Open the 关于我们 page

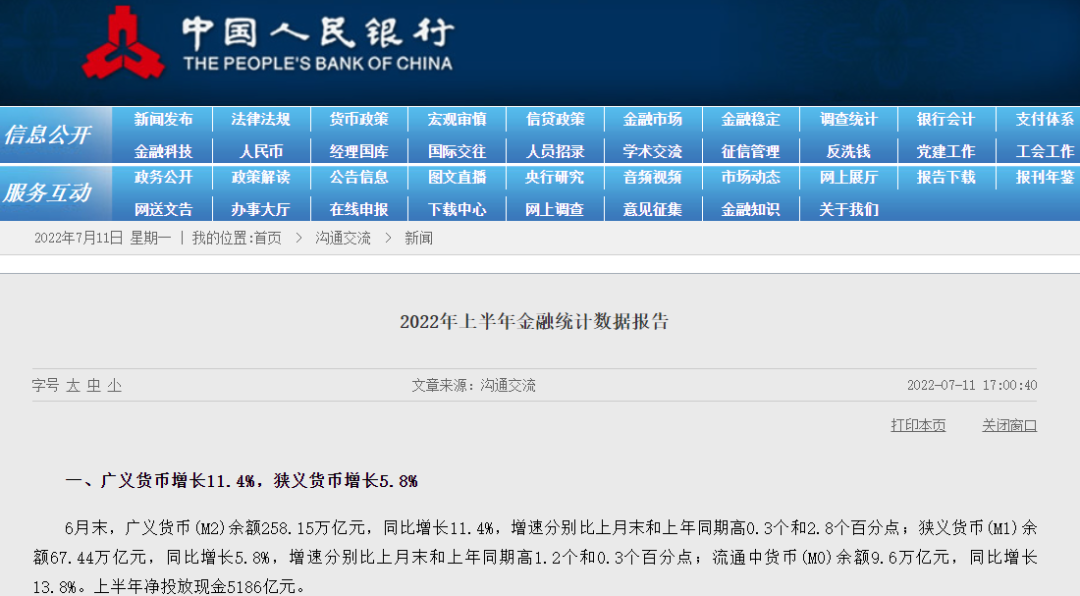[x=848, y=209]
